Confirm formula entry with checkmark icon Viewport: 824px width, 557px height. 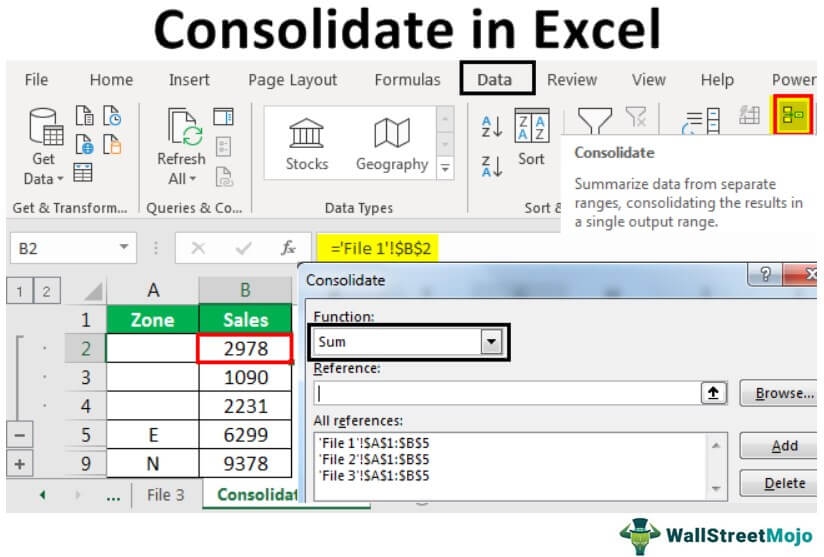pos(243,247)
